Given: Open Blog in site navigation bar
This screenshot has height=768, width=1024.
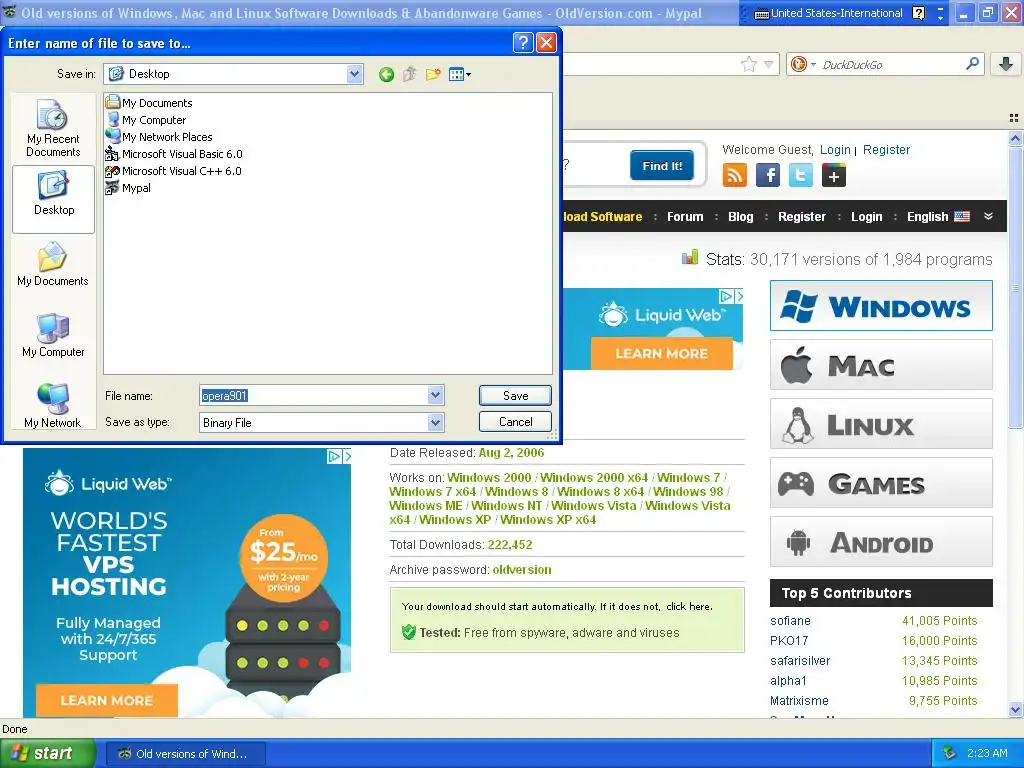Looking at the screenshot, I should 741,217.
